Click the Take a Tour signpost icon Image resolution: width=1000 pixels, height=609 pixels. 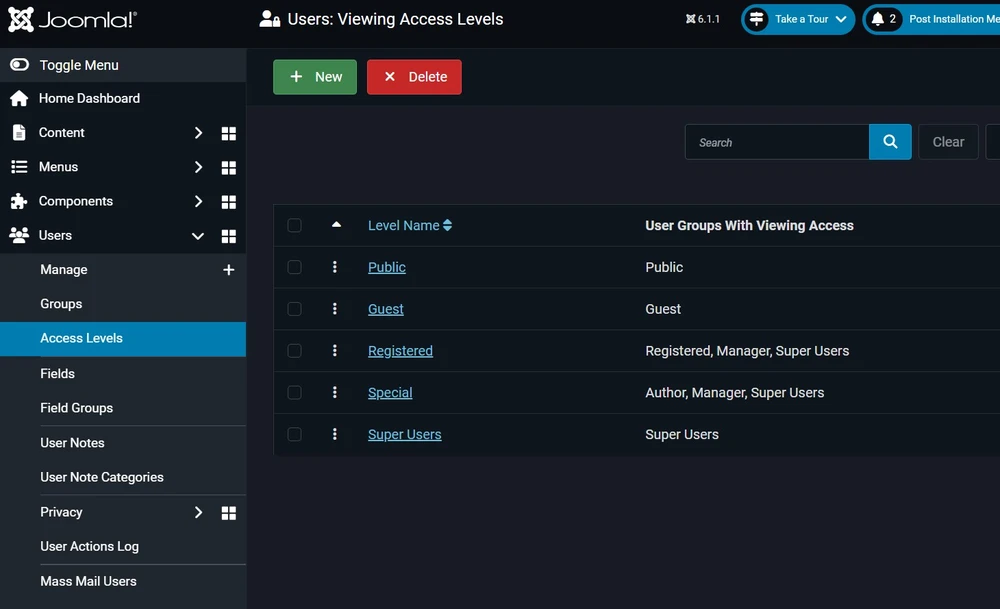coord(756,19)
